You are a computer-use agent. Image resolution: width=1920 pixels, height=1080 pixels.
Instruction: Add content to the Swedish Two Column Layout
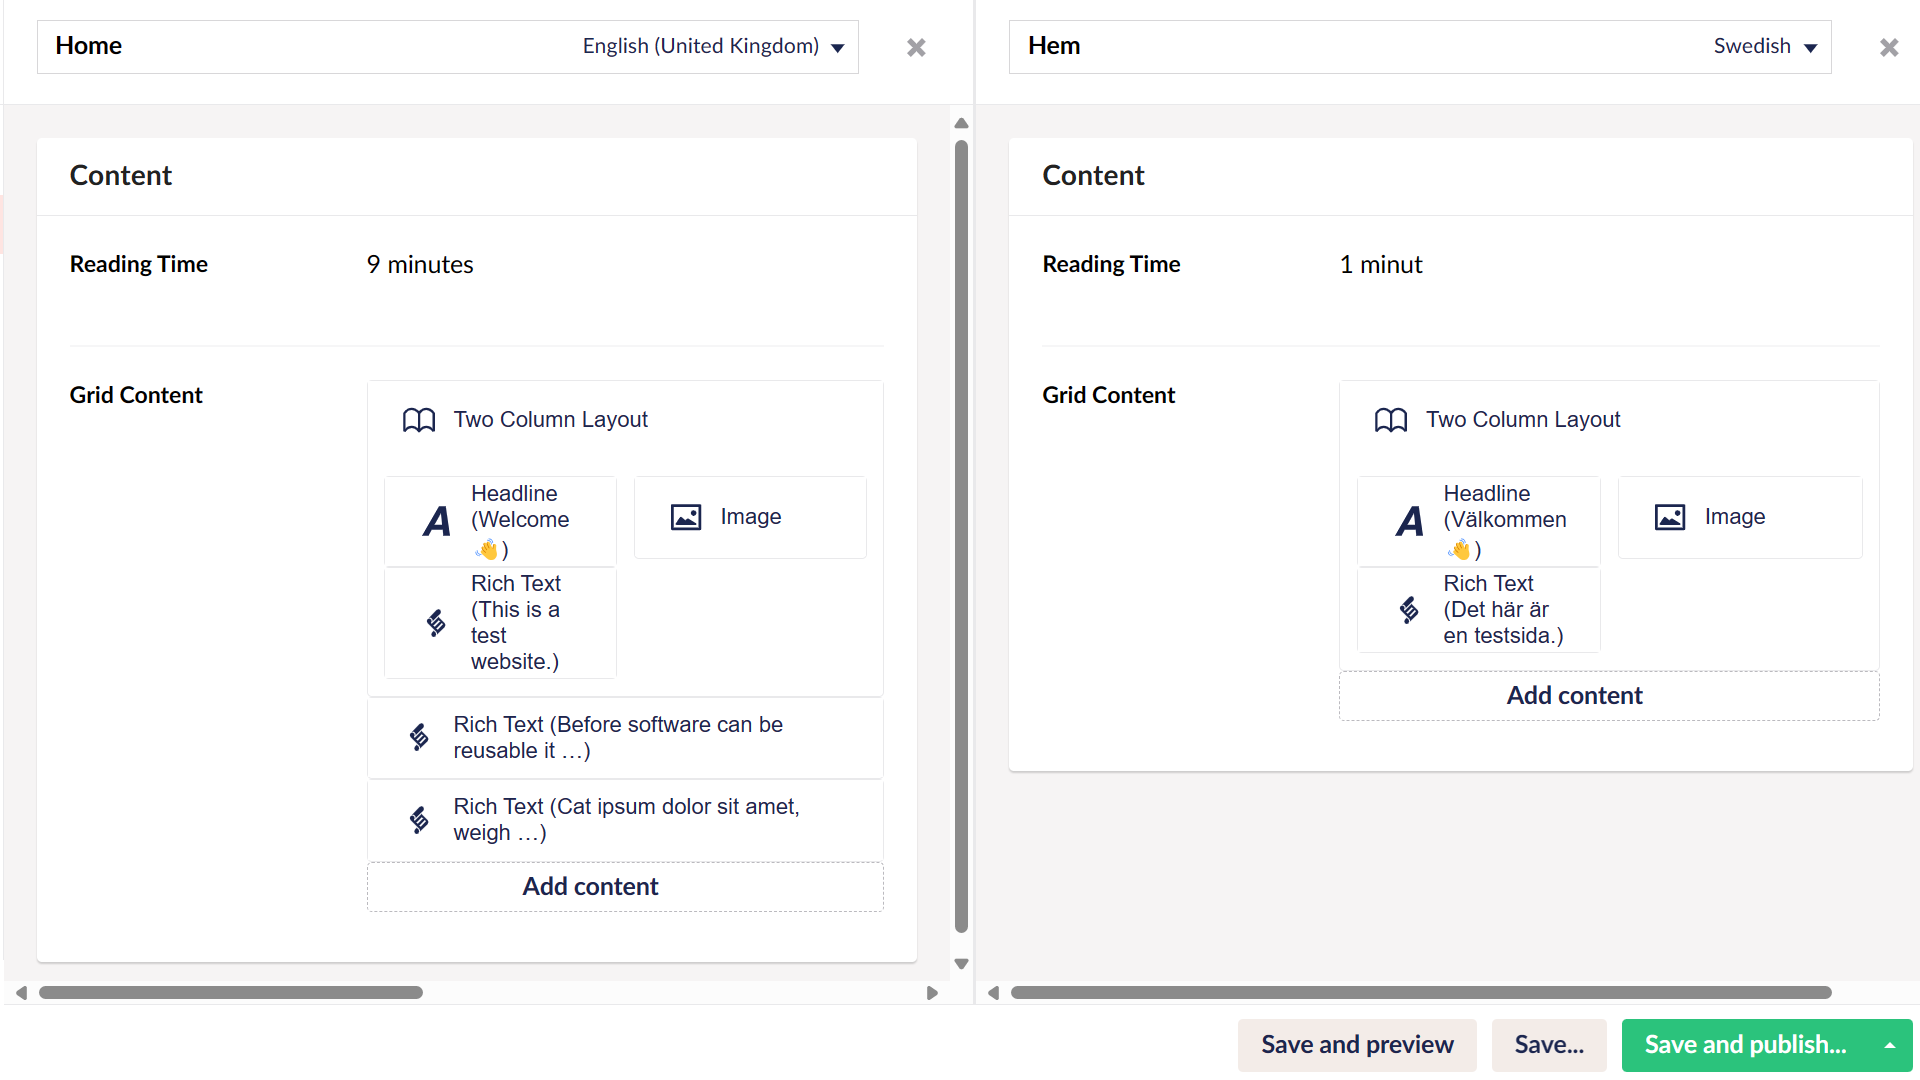pos(1574,695)
